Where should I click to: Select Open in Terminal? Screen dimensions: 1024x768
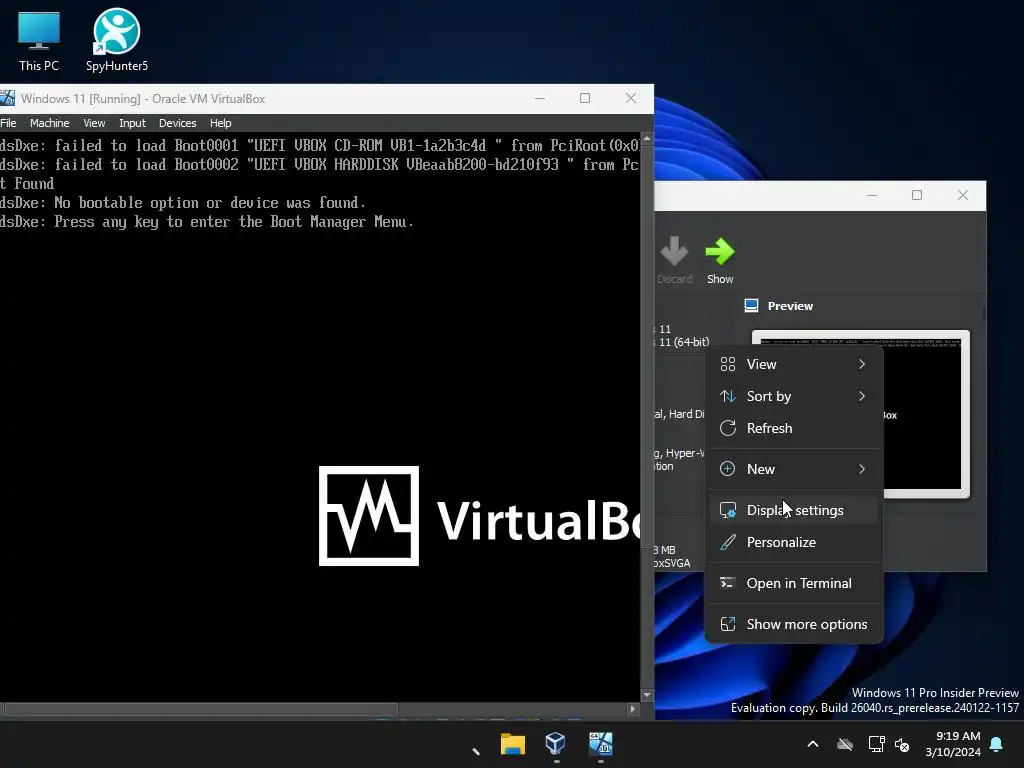(x=794, y=583)
